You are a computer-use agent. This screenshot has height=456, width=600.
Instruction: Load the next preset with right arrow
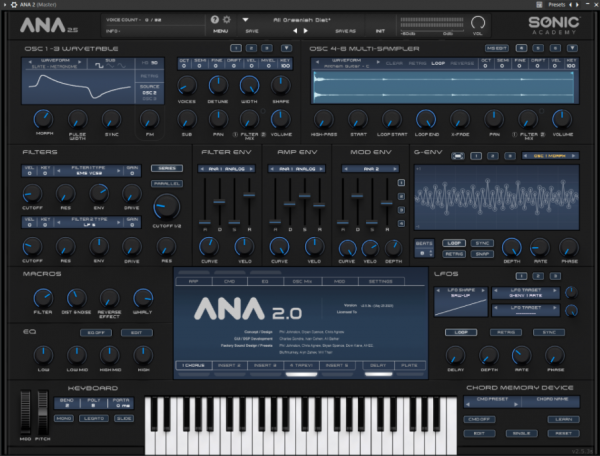point(305,31)
